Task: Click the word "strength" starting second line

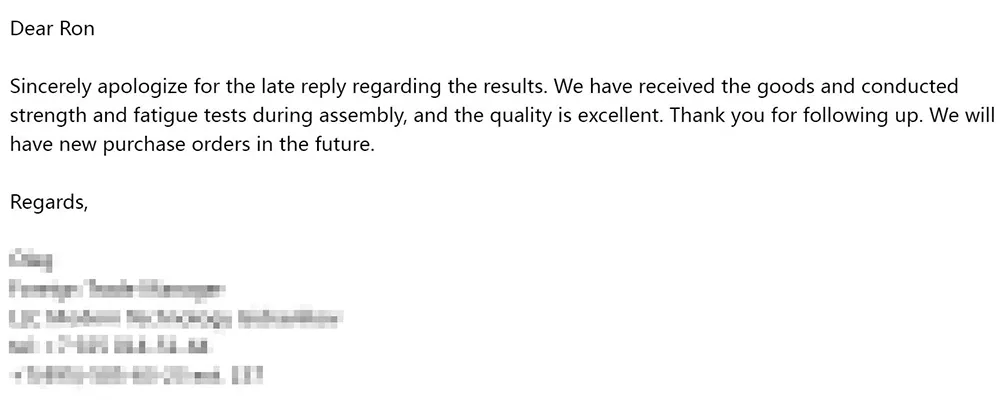Action: coord(46,116)
